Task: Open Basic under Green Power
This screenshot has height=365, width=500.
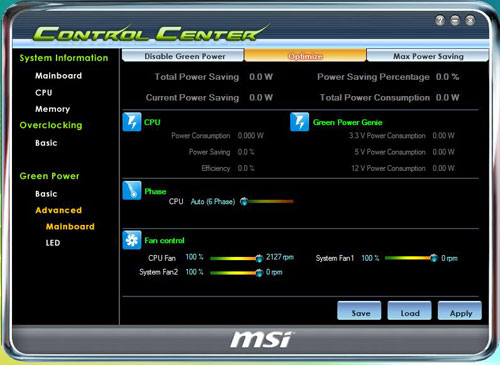Action: [46, 194]
